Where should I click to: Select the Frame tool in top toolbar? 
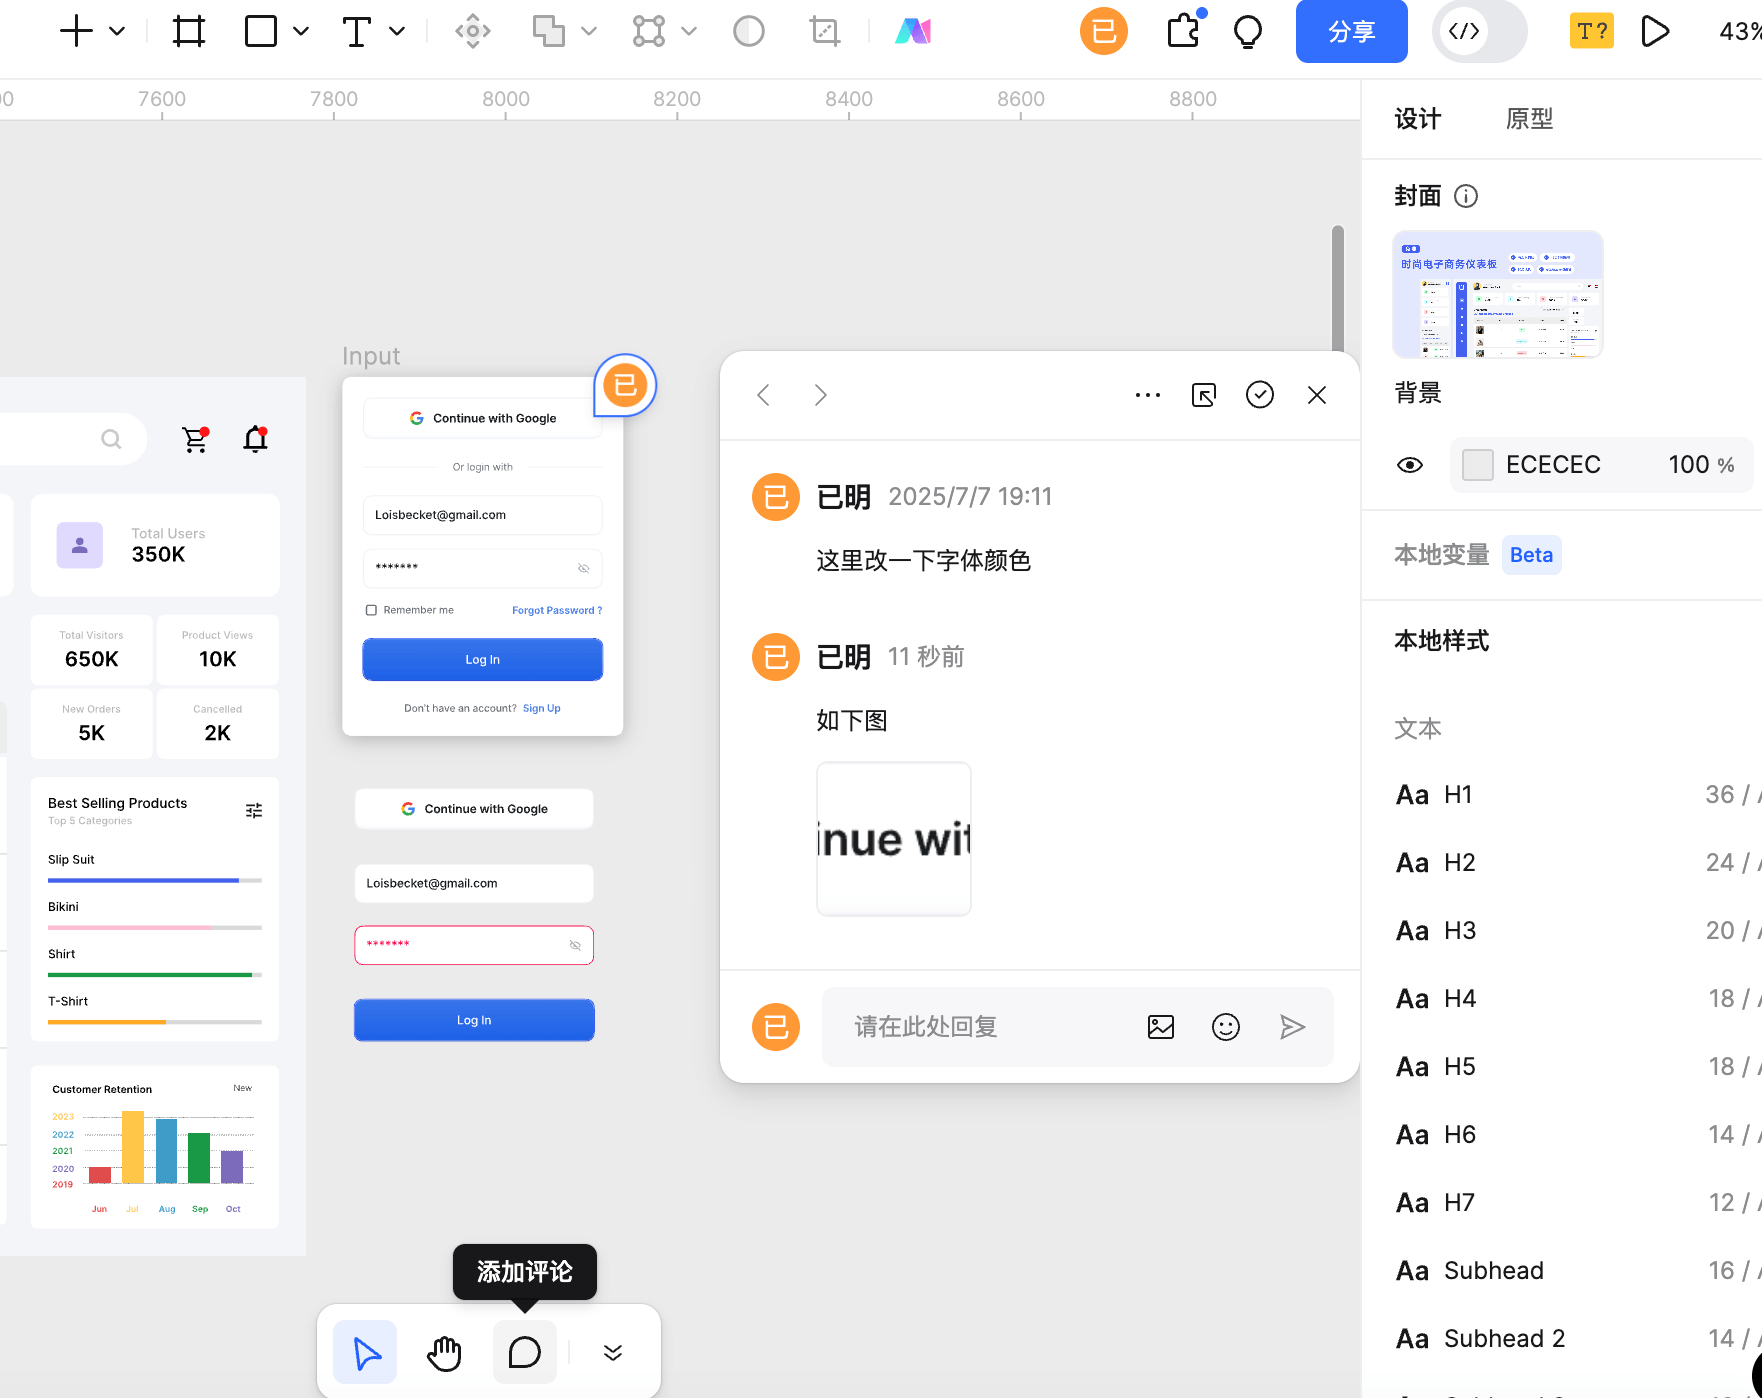click(x=188, y=31)
